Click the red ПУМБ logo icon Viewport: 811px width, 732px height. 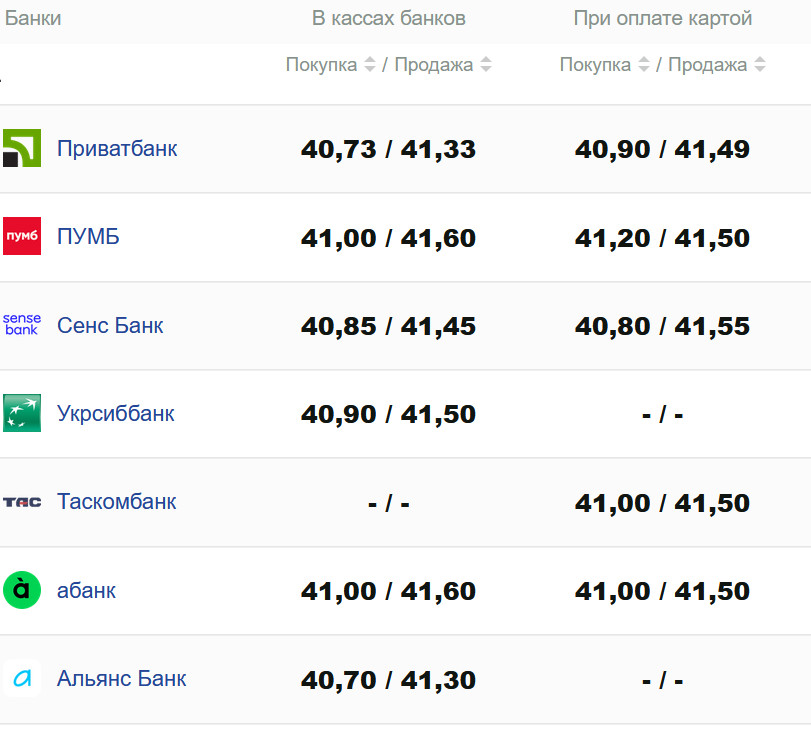pos(22,236)
